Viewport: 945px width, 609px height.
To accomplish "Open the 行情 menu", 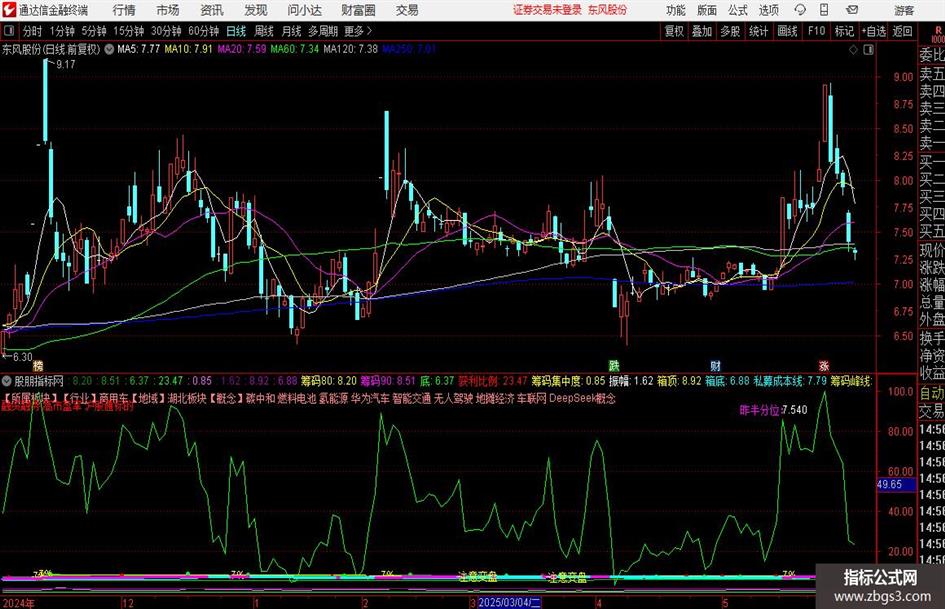I will point(124,10).
